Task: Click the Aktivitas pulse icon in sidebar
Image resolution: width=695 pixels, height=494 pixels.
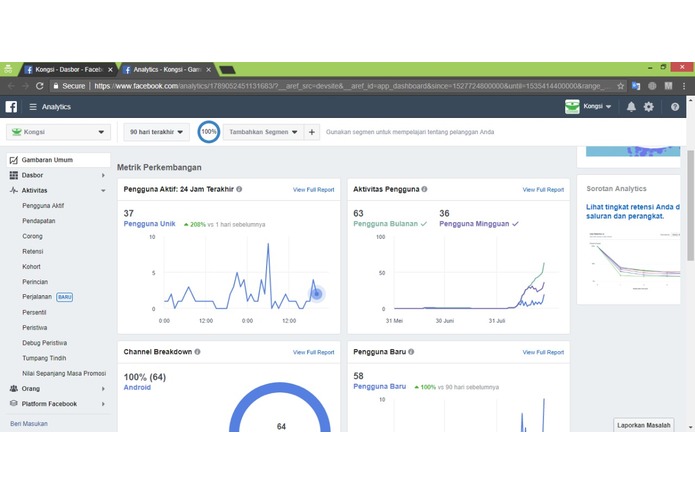Action: (x=14, y=190)
